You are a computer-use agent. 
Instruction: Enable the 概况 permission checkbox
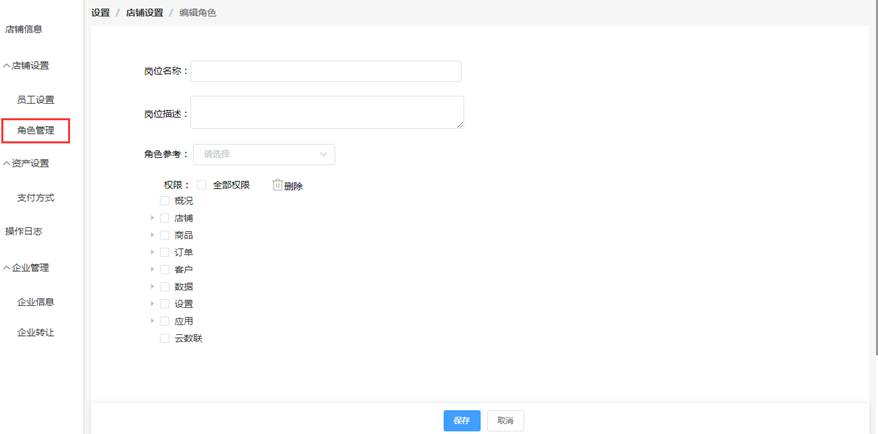tap(165, 201)
